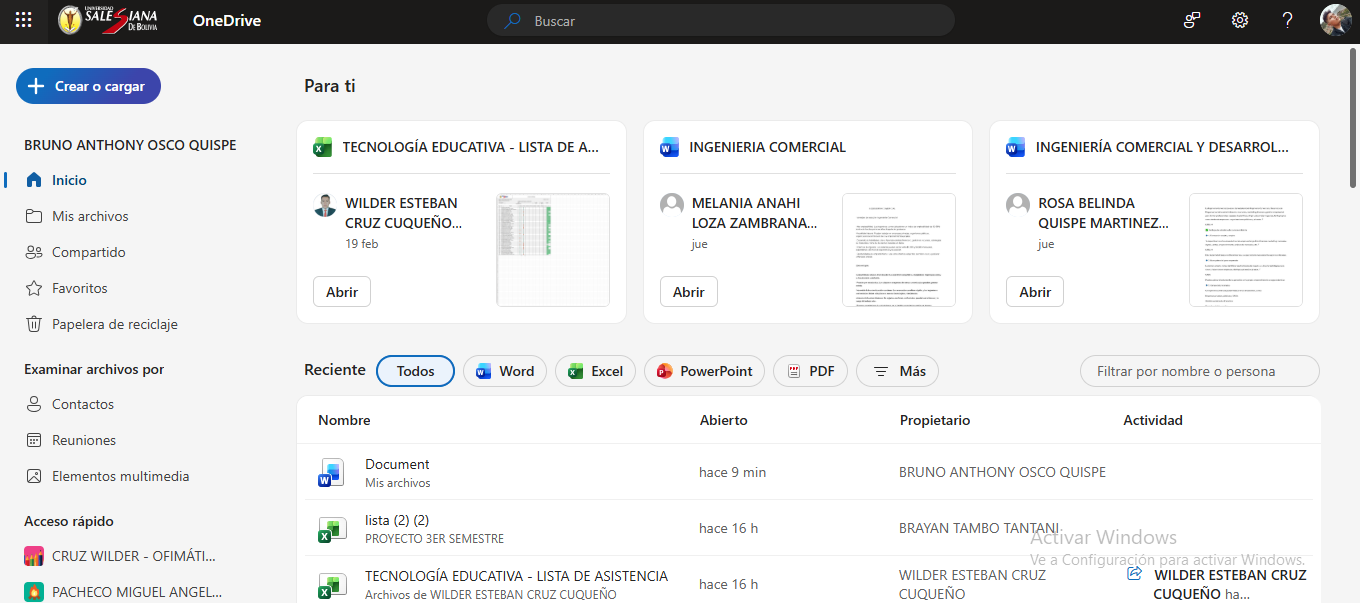This screenshot has height=603, width=1360.
Task: Open Mis archivos in sidebar
Action: pos(90,216)
